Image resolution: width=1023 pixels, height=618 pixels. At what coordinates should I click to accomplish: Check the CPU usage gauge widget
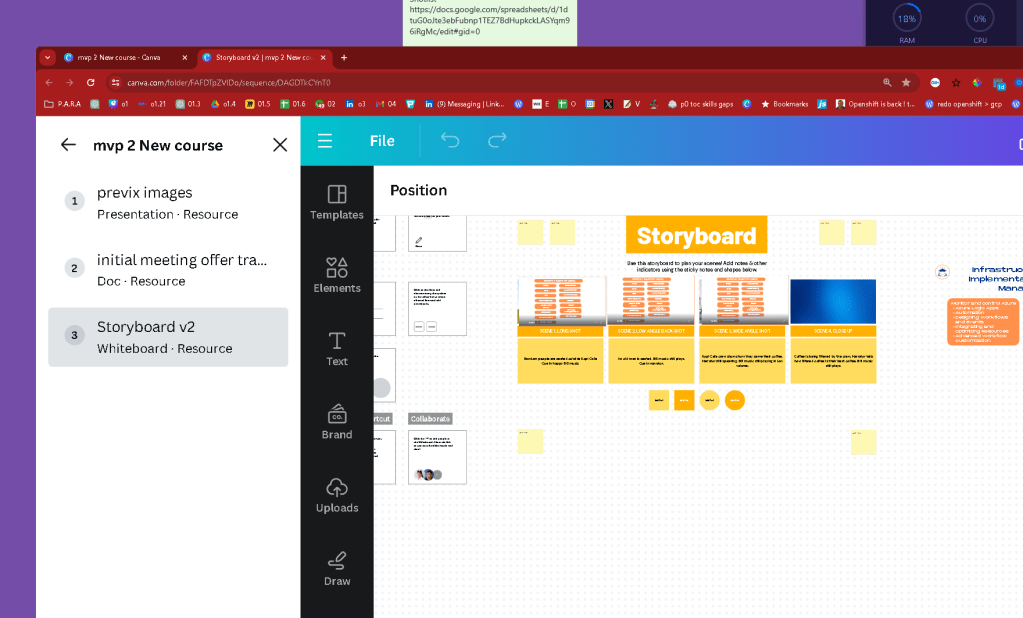point(980,22)
